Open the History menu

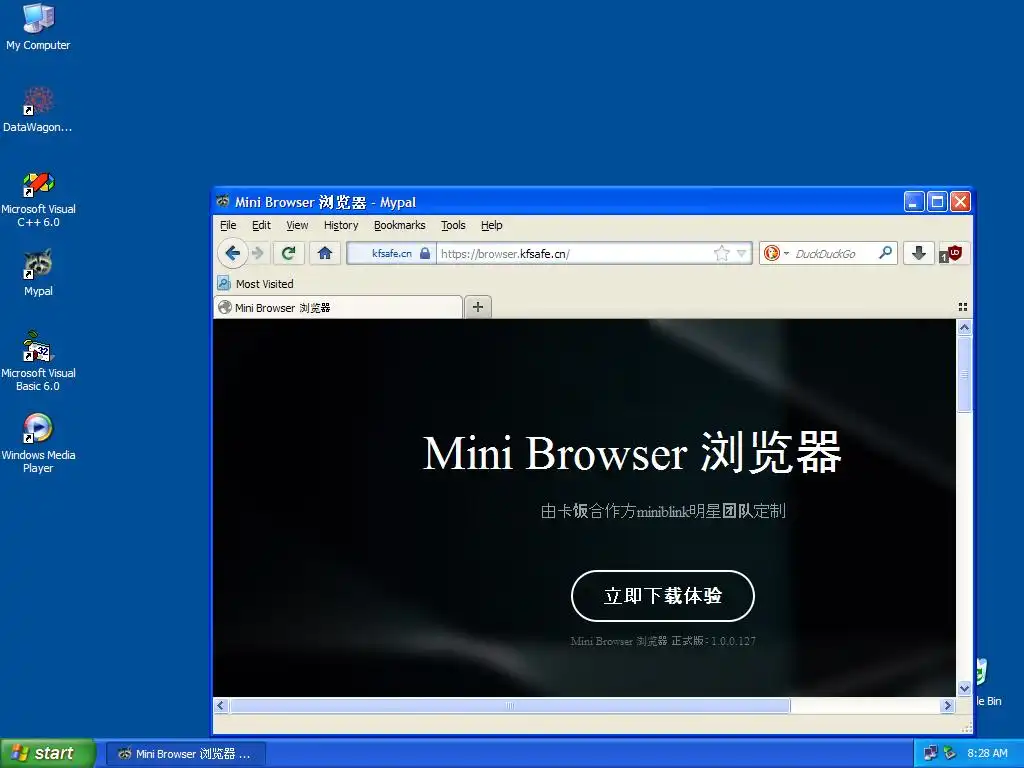tap(341, 225)
